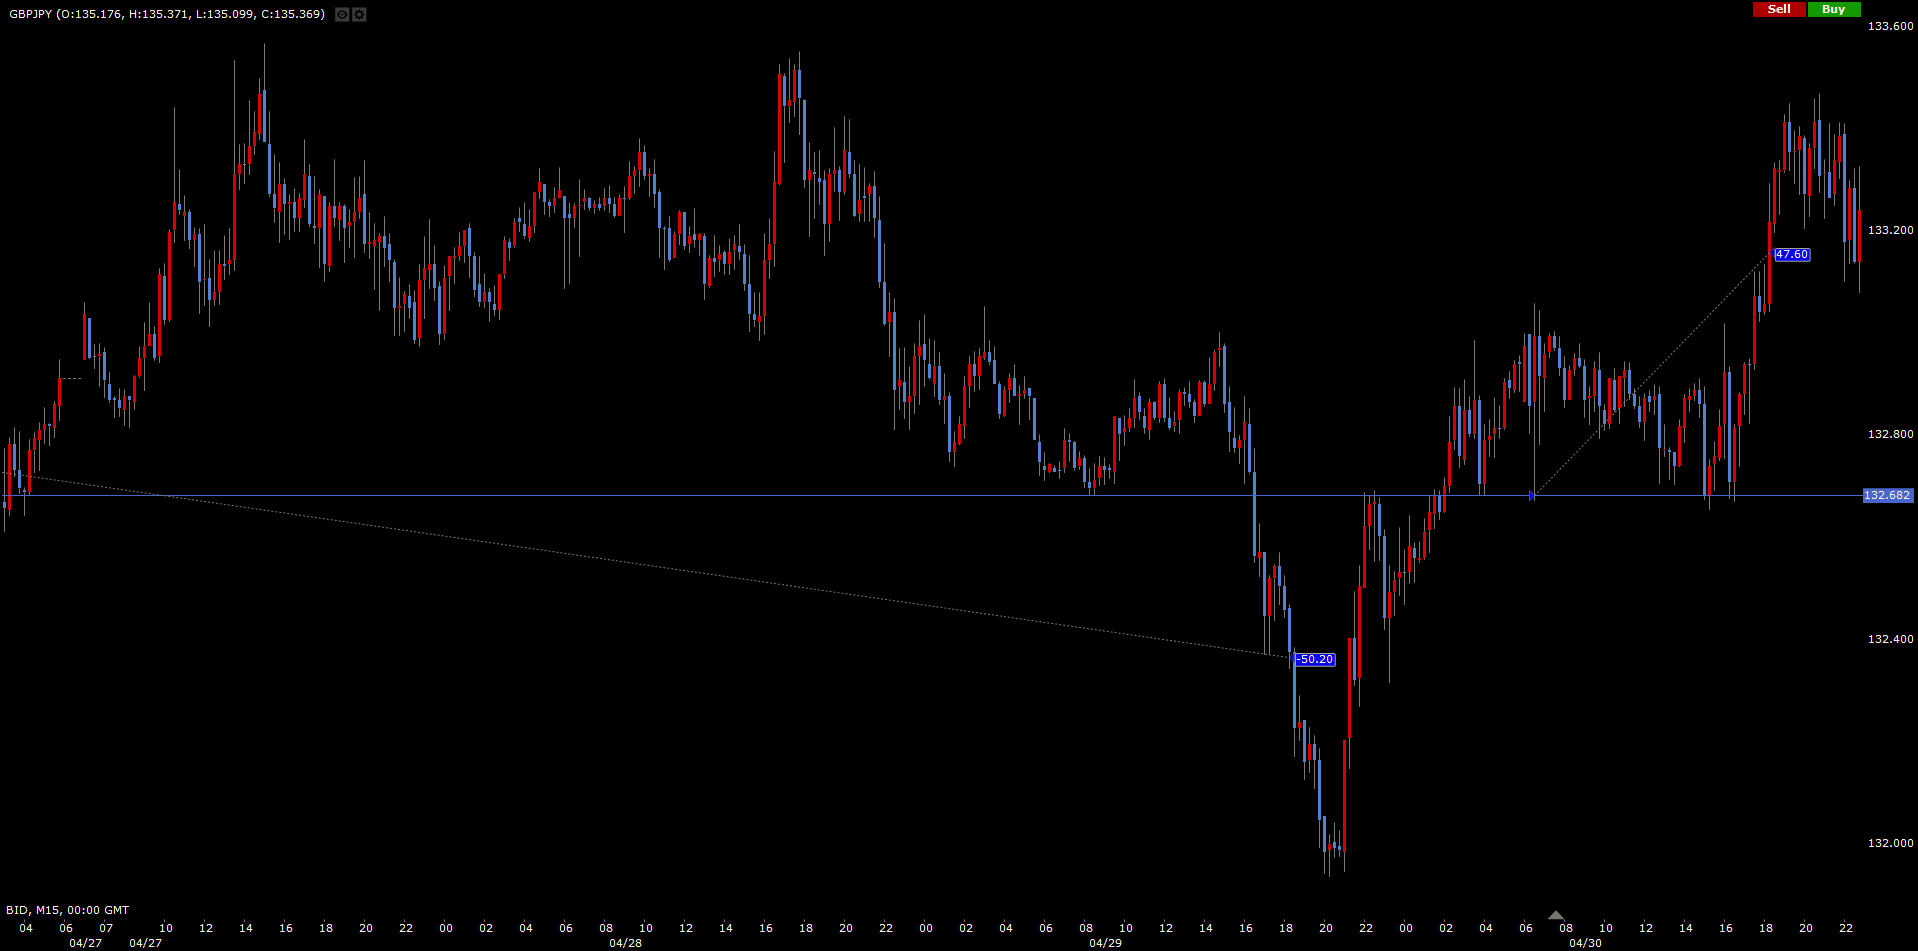Click the eye visibility icon beside GBPJPY
Image resolution: width=1918 pixels, height=951 pixels.
tap(342, 15)
